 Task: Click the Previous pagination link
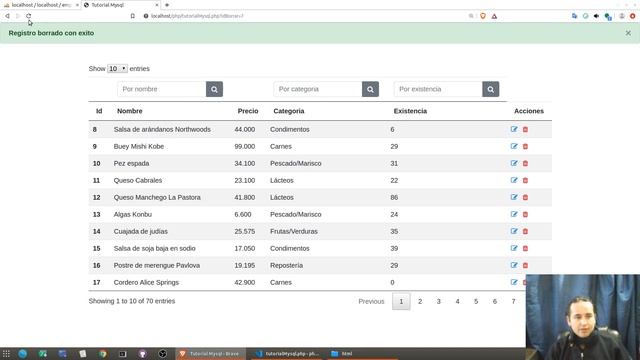point(371,301)
